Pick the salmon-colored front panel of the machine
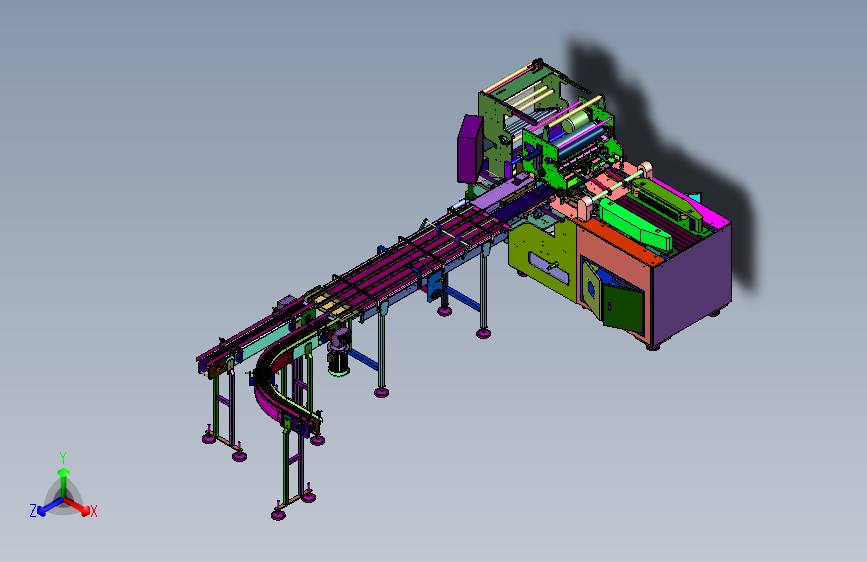 tap(614, 285)
